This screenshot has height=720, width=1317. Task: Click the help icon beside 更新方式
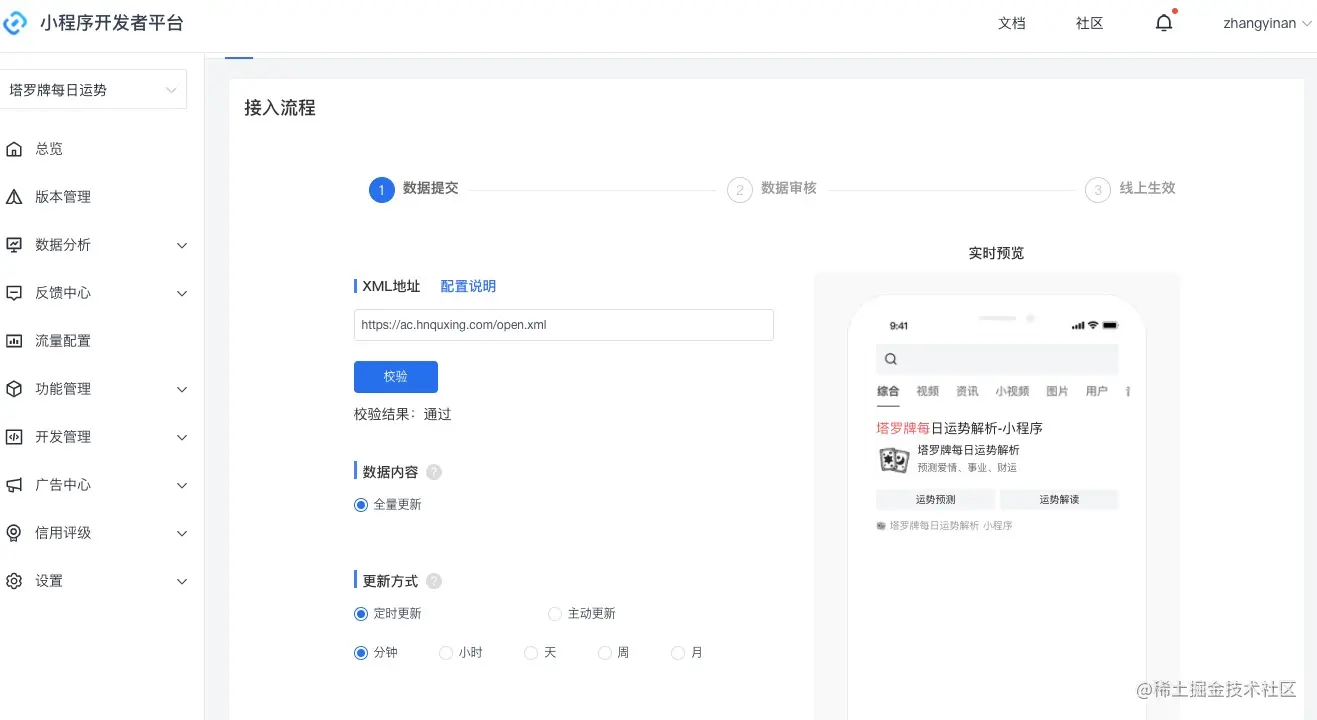[x=434, y=581]
